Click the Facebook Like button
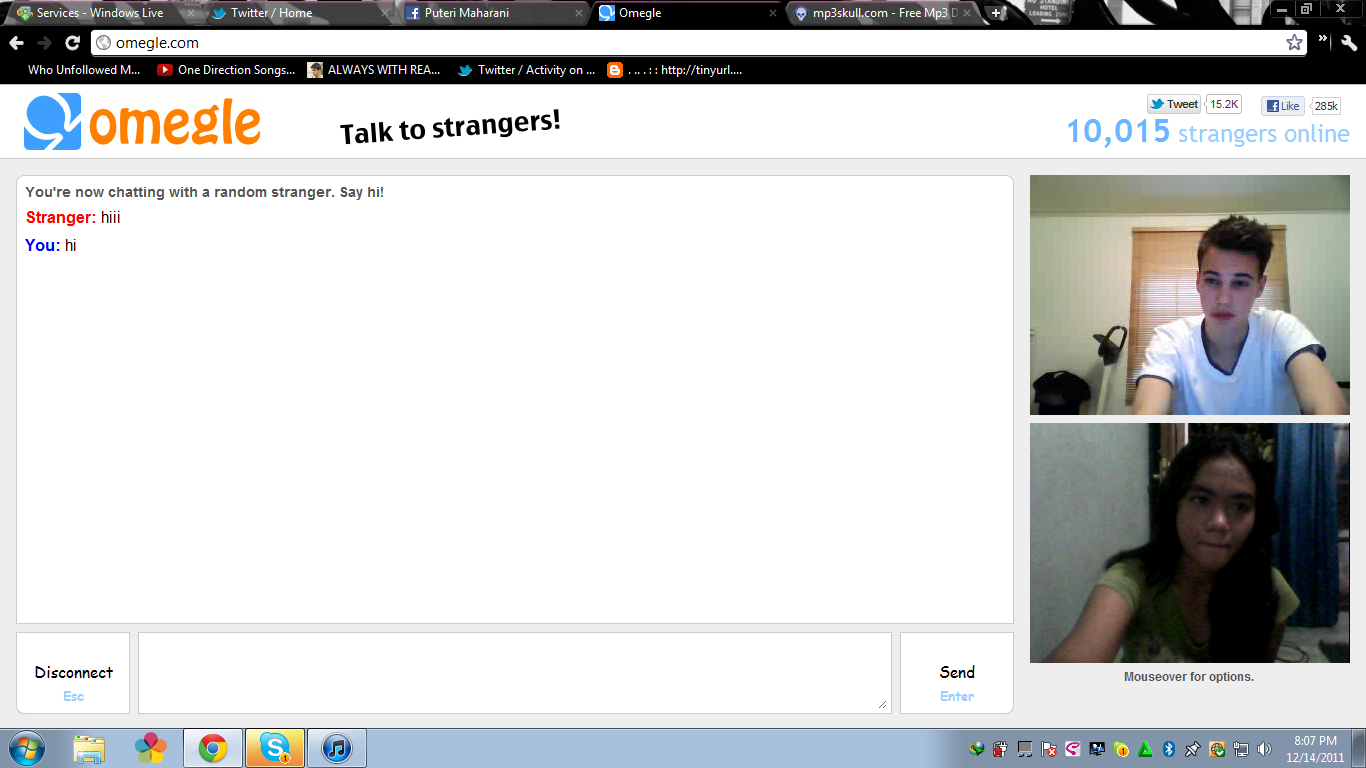The height and width of the screenshot is (768, 1366). coord(1282,106)
